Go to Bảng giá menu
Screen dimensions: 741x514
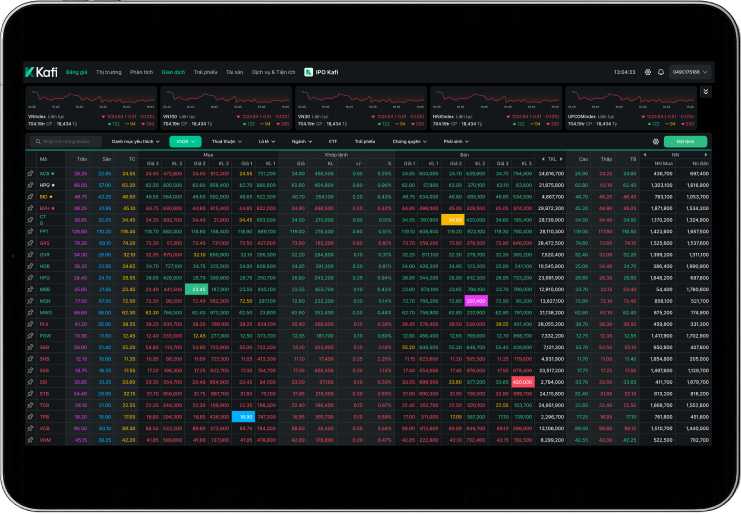(x=77, y=72)
